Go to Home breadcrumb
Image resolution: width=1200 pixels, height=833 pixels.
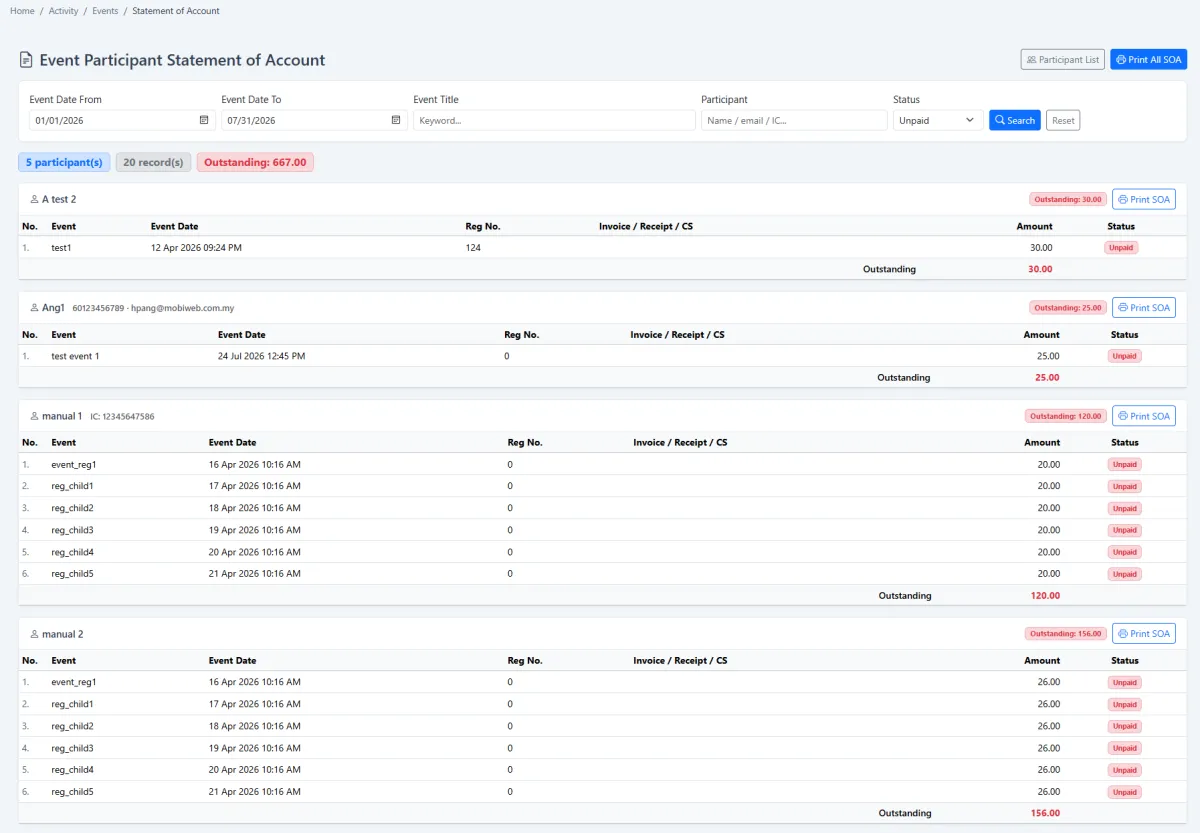[x=22, y=11]
